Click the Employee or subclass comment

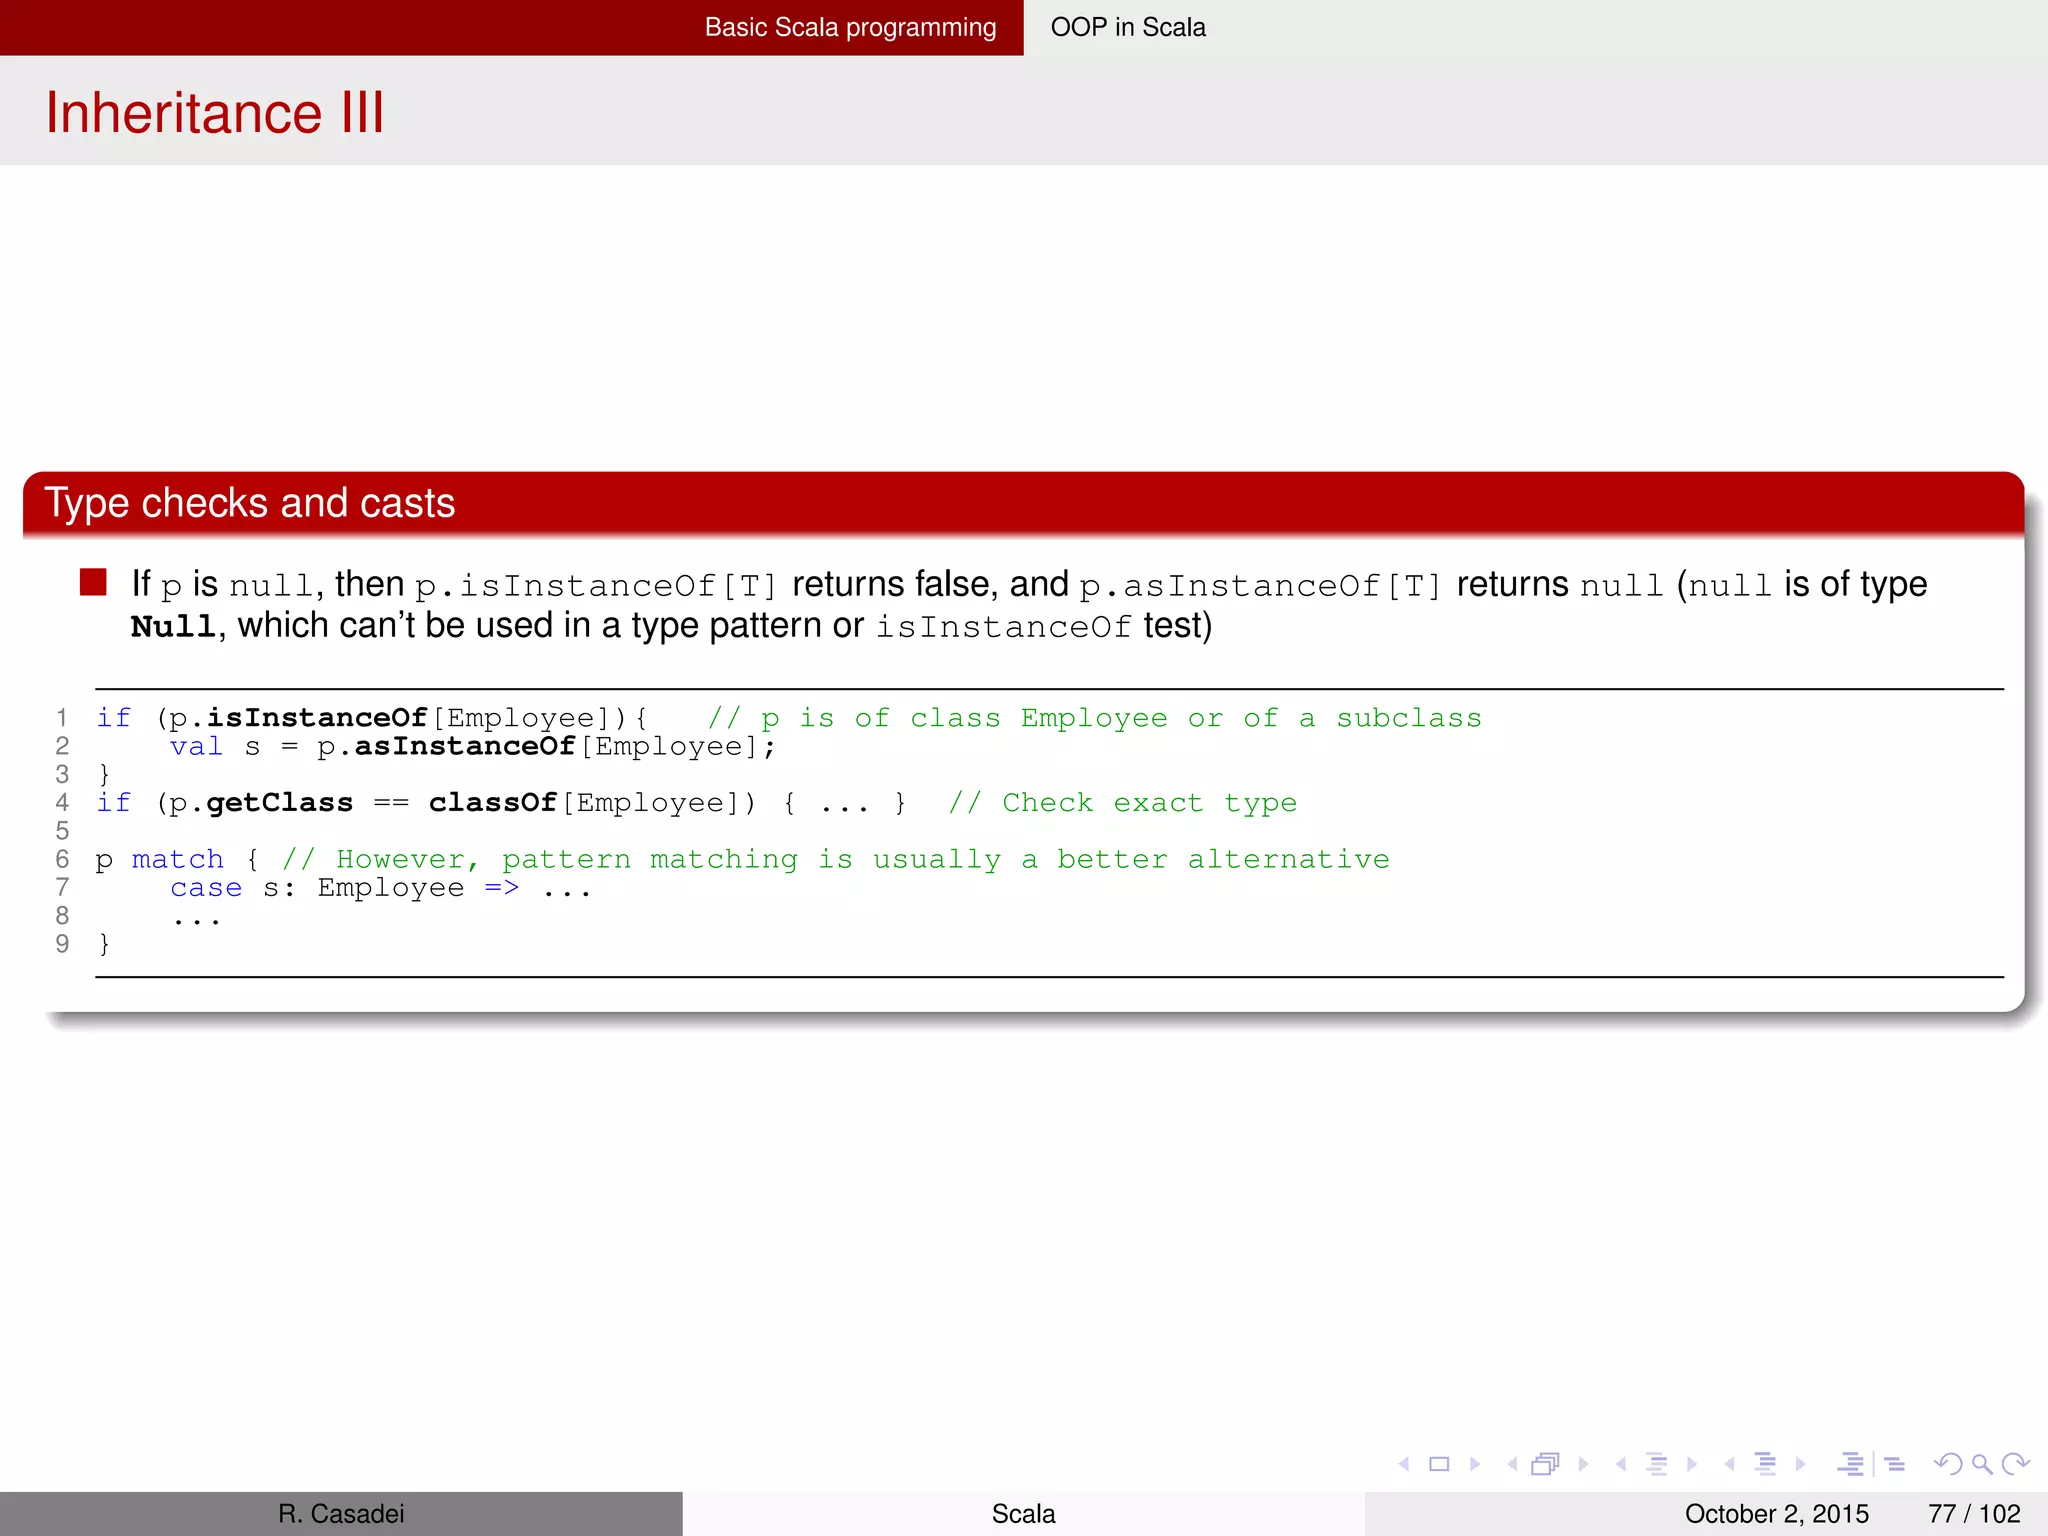click(1095, 718)
